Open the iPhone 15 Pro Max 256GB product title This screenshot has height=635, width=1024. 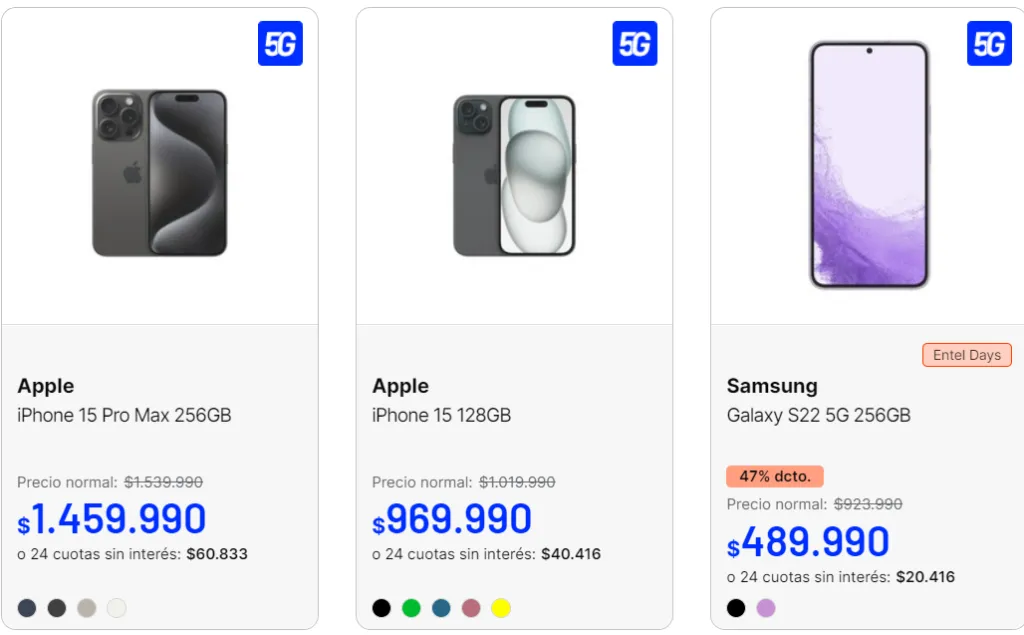point(124,415)
